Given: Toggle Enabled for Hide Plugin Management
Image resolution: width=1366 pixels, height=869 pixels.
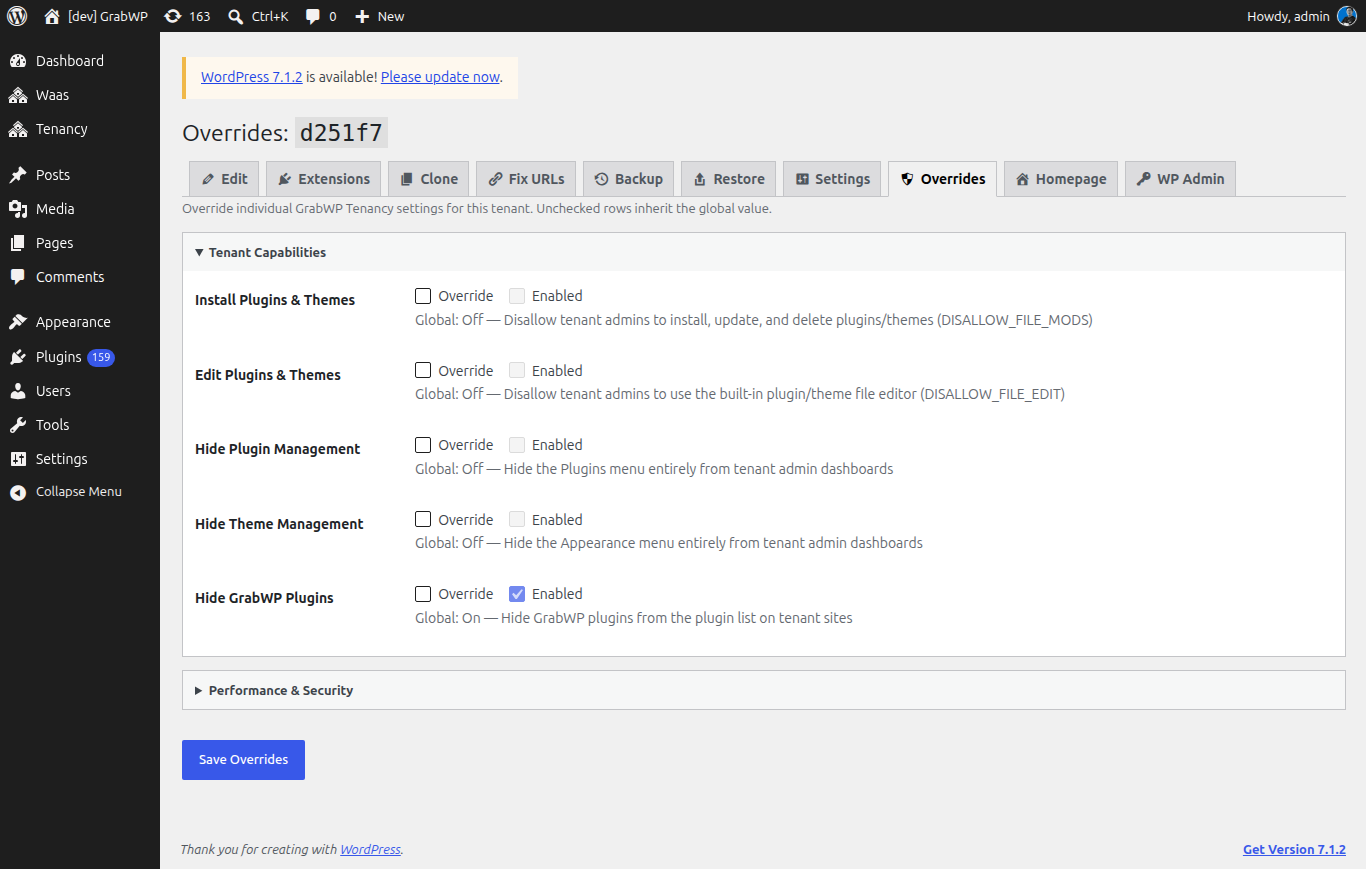Looking at the screenshot, I should click(517, 445).
